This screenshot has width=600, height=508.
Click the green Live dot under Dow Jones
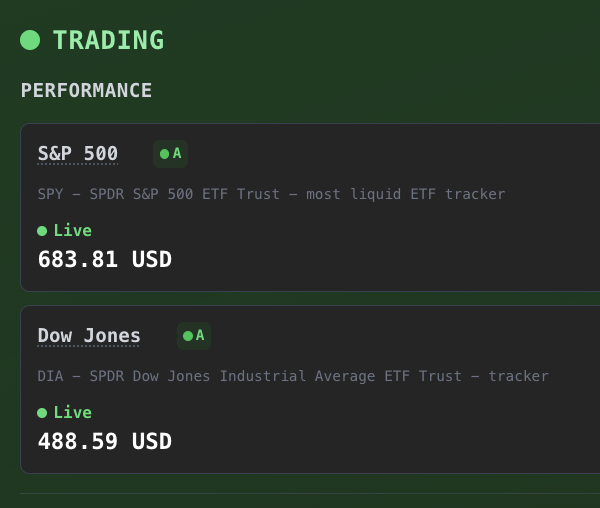42,413
